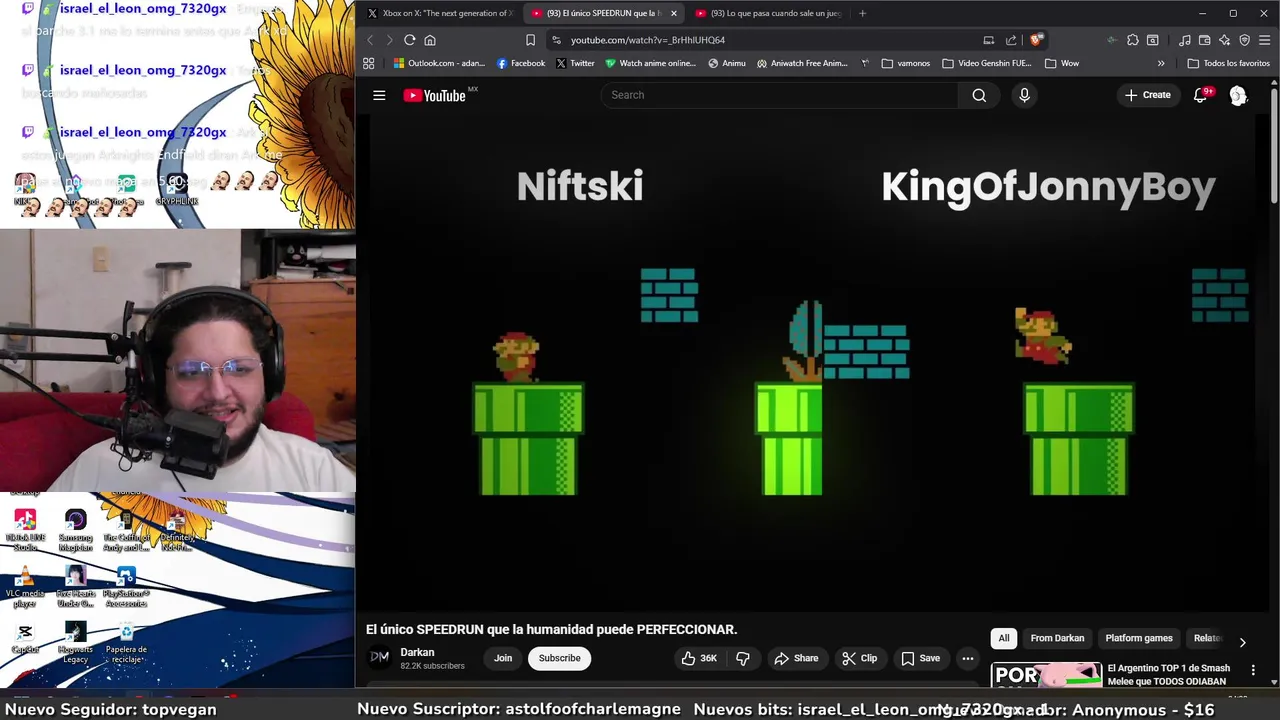Open a new browser tab
This screenshot has height=720, width=1280.
coord(862,13)
